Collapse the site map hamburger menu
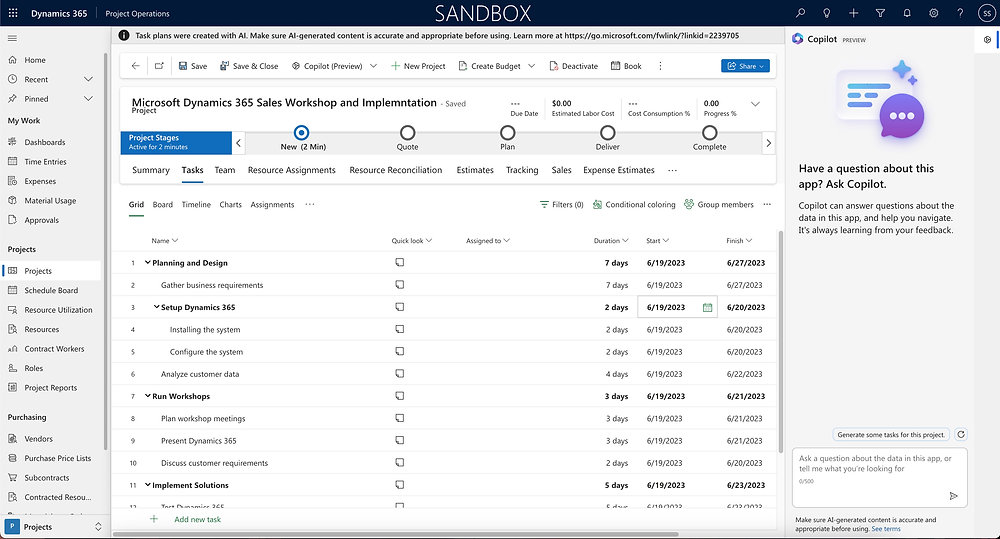Image resolution: width=1000 pixels, height=539 pixels. (x=12, y=38)
